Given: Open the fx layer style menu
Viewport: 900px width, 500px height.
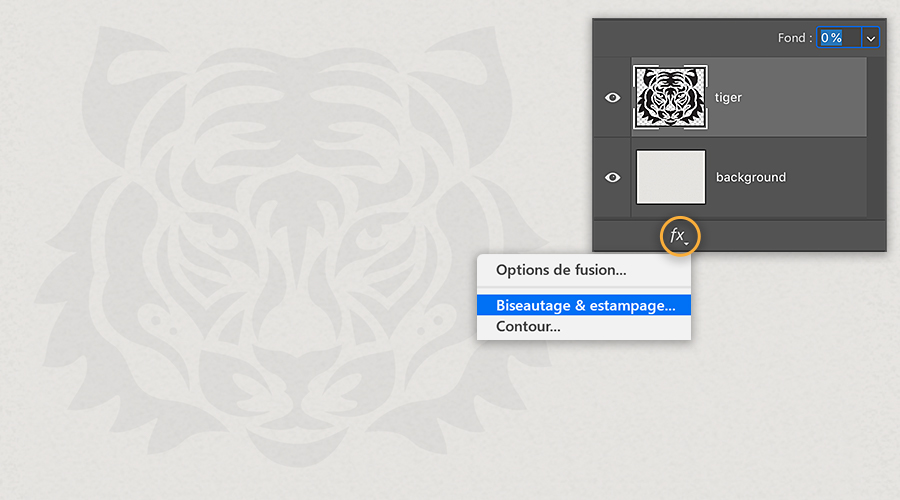Looking at the screenshot, I should pos(679,235).
